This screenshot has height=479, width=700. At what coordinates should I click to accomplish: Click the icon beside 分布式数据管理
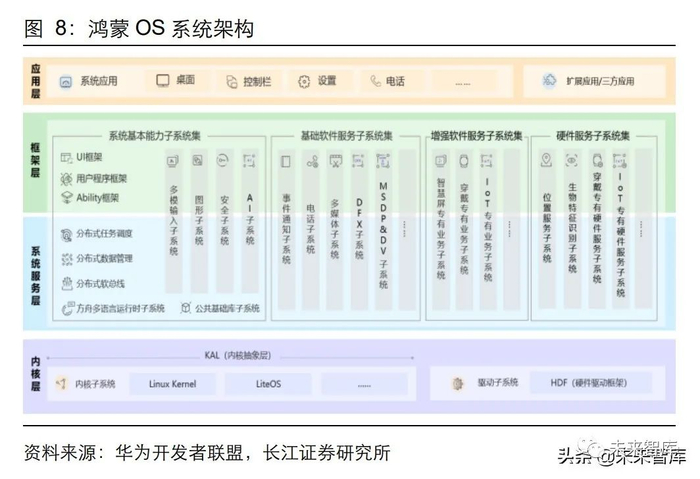[x=67, y=259]
